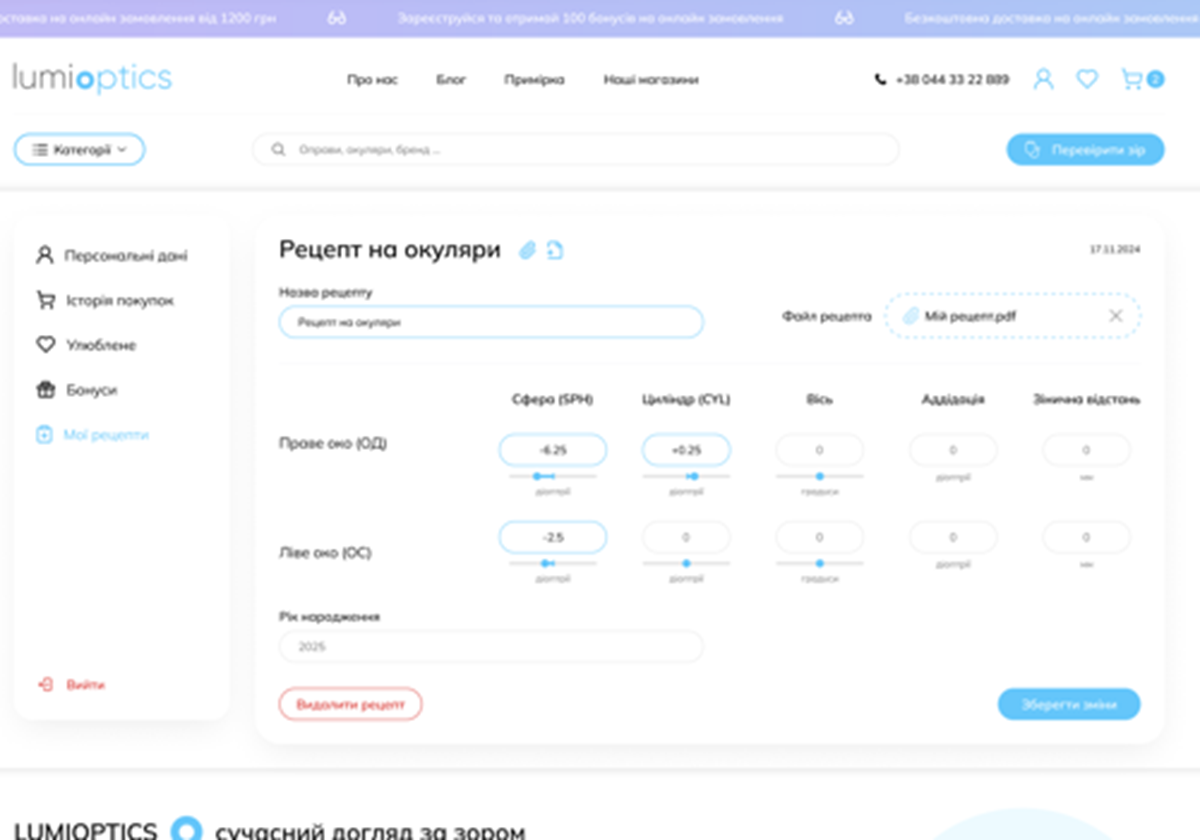This screenshot has height=840, width=1200.
Task: Click the lumioptics logo
Action: (x=92, y=78)
